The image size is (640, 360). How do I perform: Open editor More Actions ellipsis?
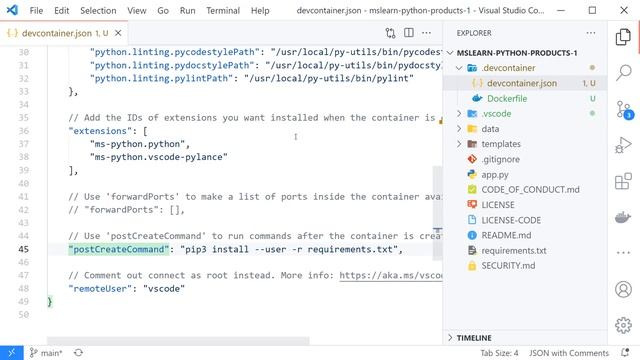click(x=427, y=33)
